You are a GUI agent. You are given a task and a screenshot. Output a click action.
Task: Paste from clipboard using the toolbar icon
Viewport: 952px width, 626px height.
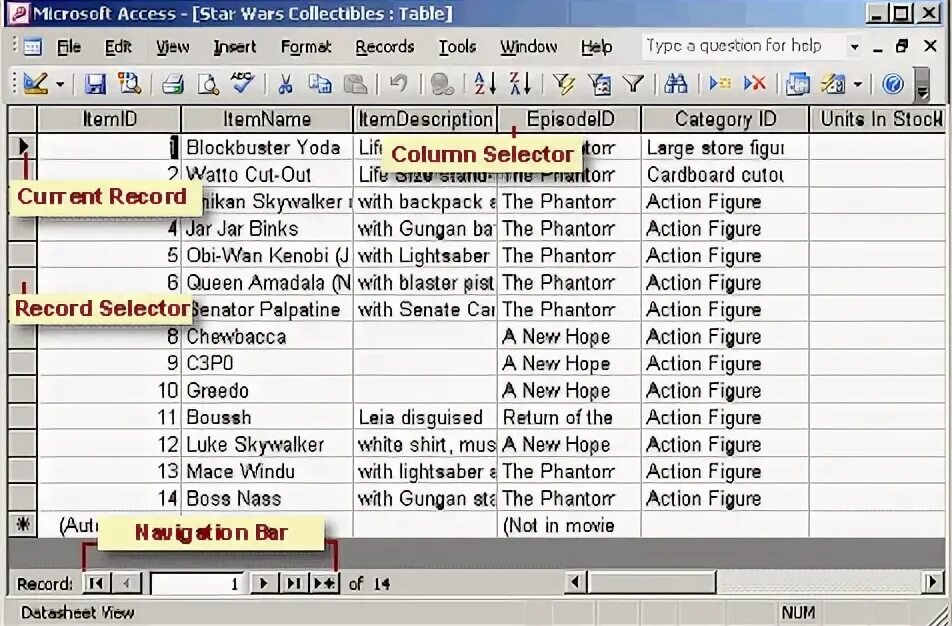point(355,84)
